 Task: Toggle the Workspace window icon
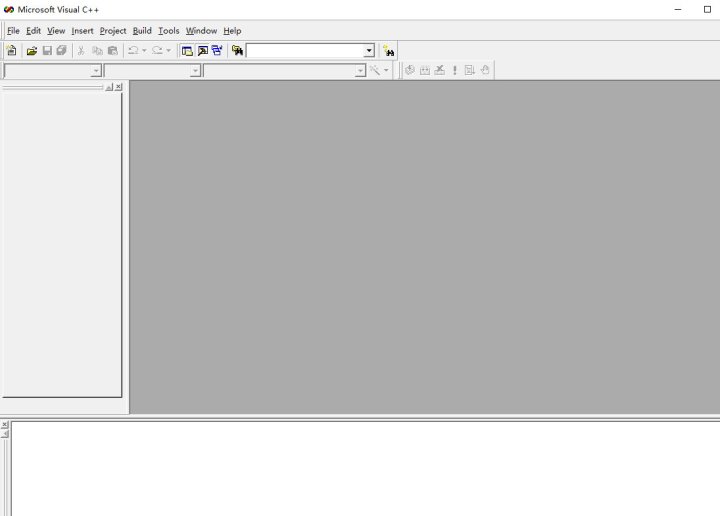pyautogui.click(x=187, y=51)
